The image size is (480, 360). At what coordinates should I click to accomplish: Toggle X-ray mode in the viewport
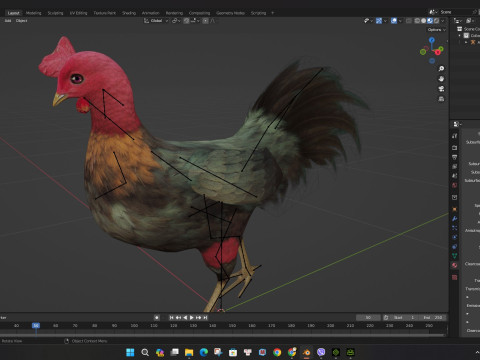click(x=409, y=21)
